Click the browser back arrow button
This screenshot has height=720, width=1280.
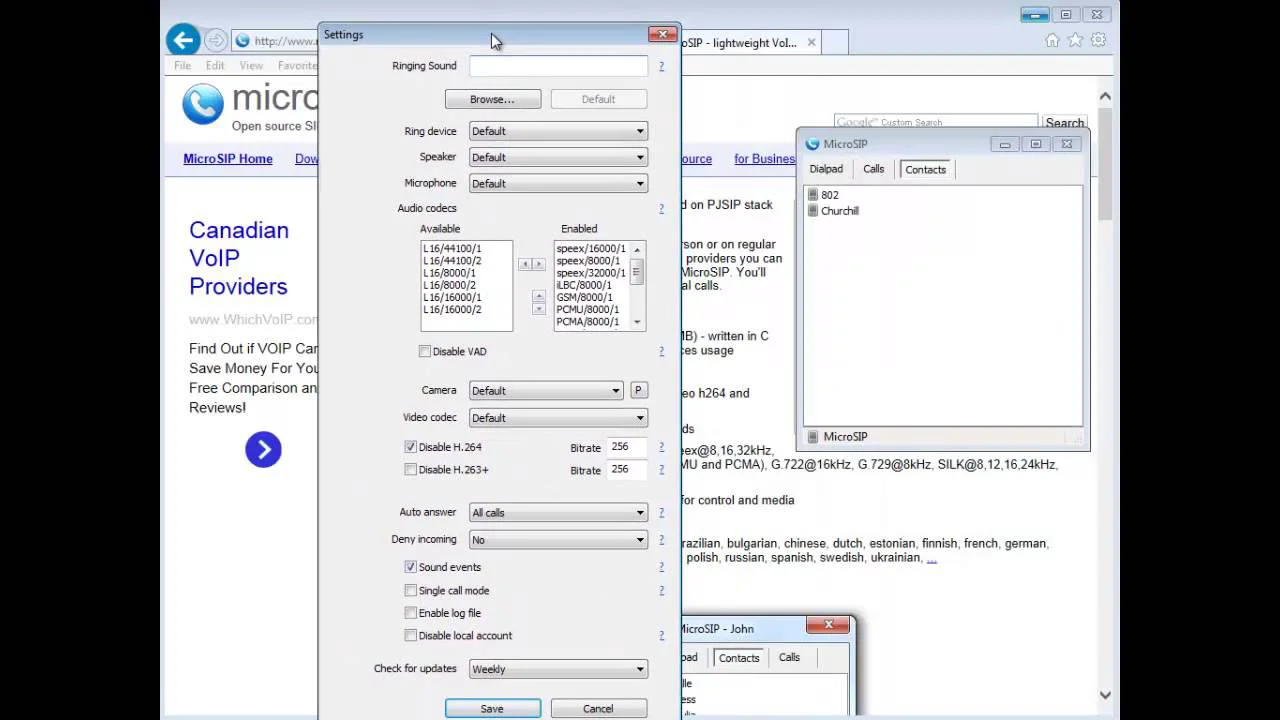tap(183, 40)
